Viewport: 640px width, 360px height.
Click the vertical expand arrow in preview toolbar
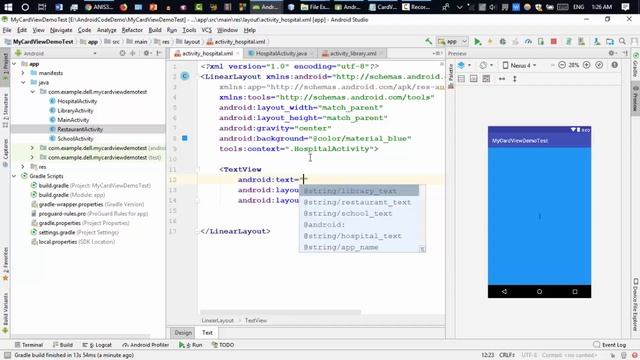click(515, 78)
